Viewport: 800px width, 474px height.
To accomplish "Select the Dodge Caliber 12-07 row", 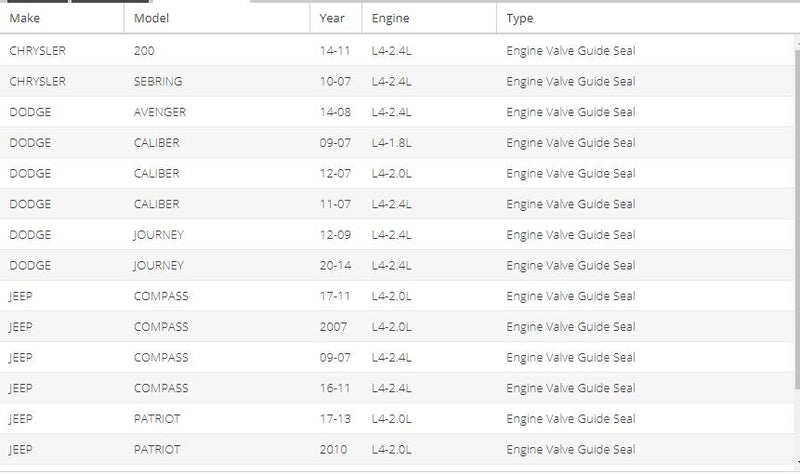I will [397, 173].
